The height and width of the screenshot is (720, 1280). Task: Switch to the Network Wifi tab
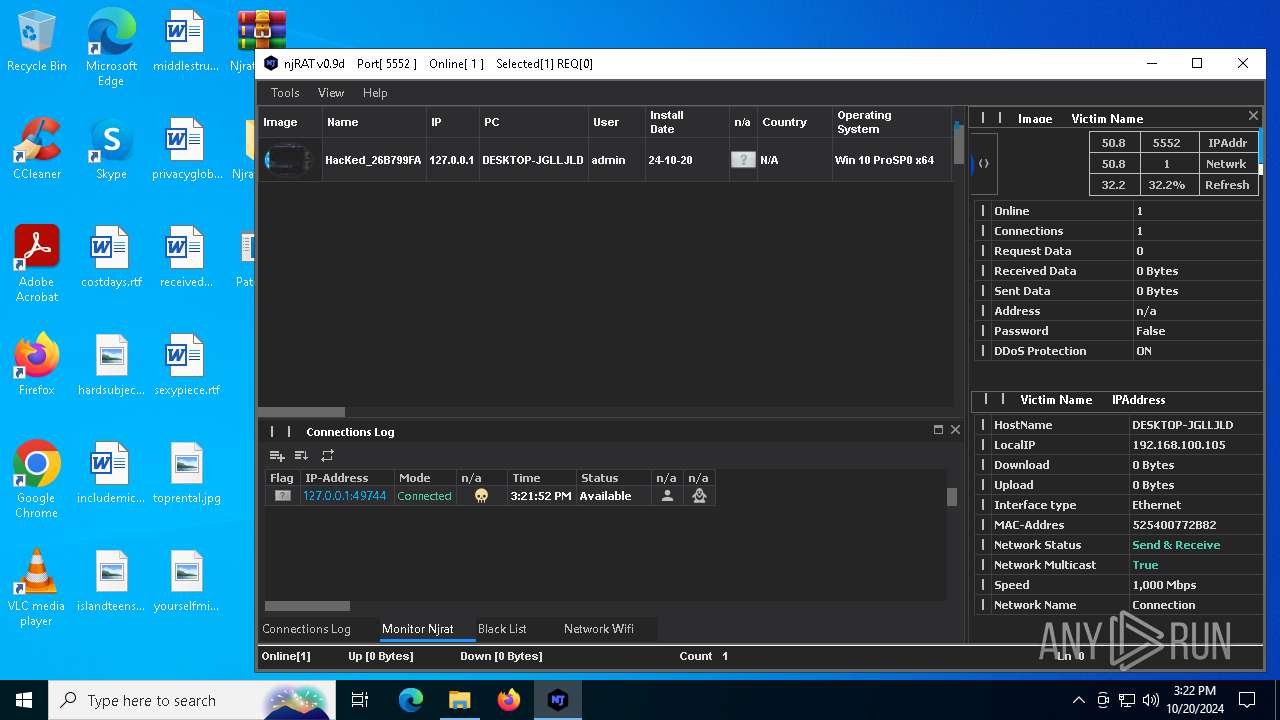[599, 629]
